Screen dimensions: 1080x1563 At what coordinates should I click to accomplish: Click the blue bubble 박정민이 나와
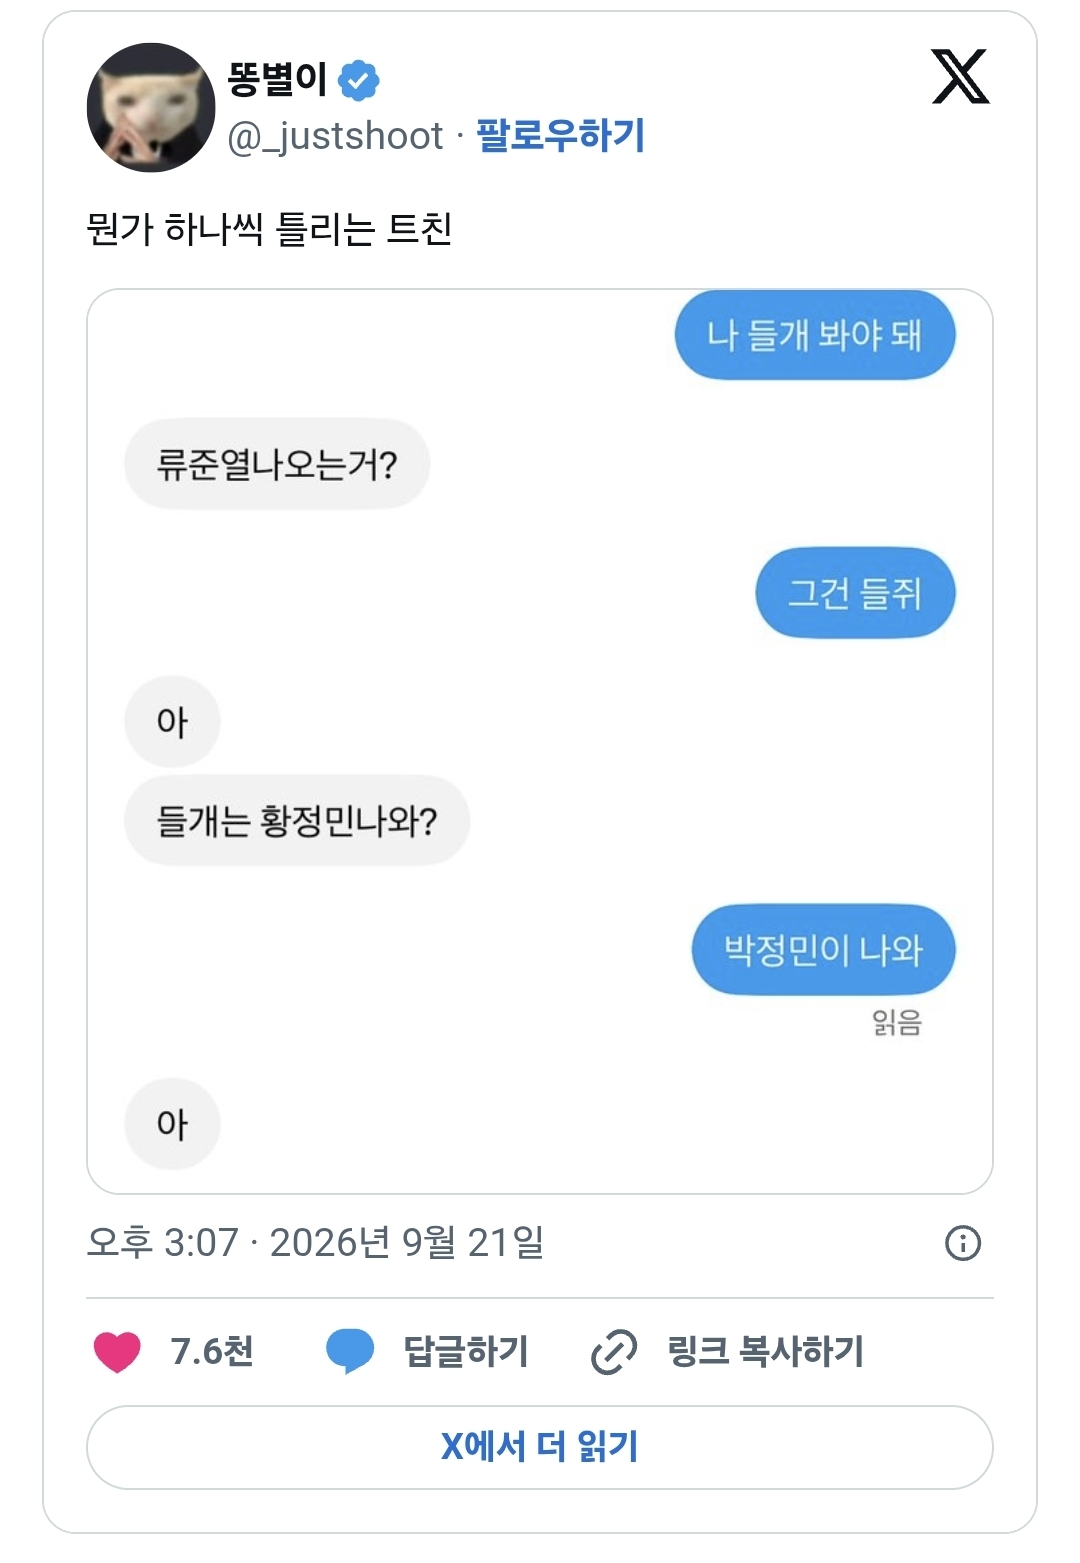(824, 950)
